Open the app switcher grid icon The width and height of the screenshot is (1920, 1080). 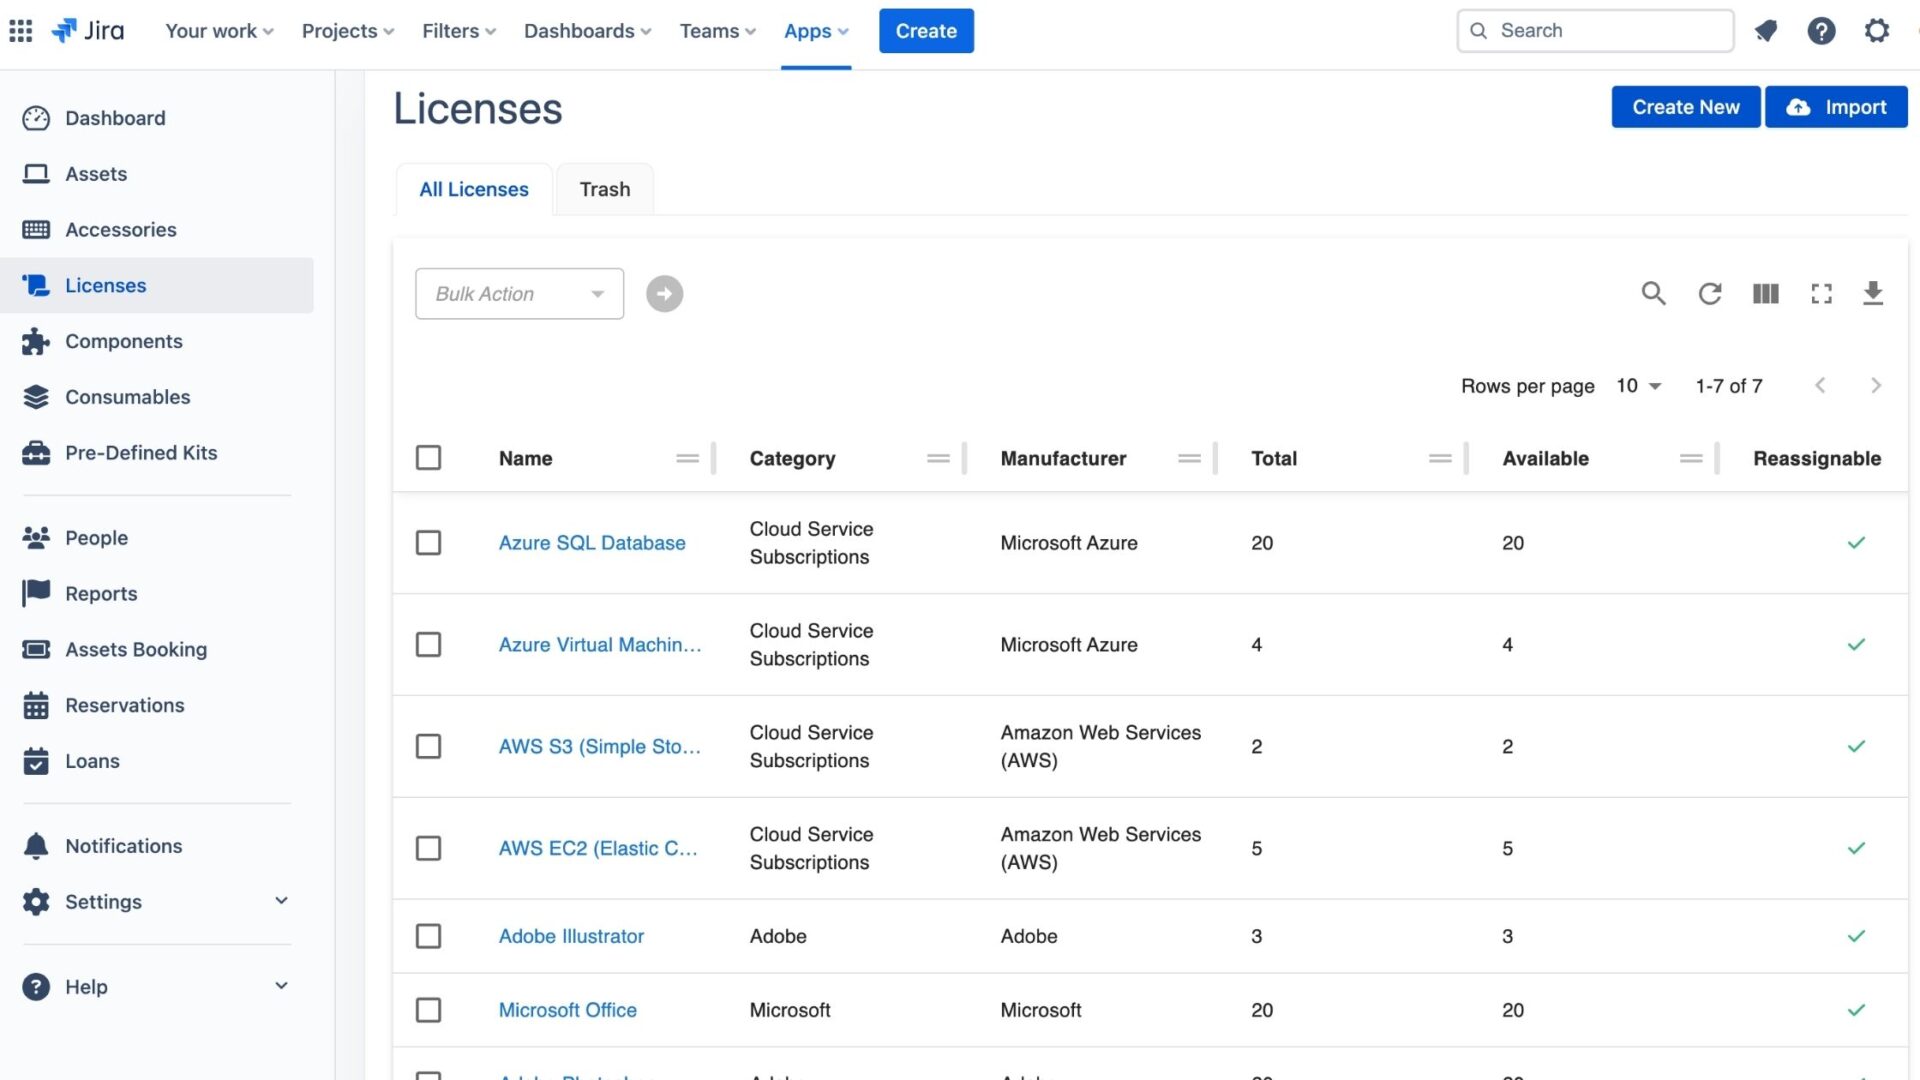tap(21, 31)
